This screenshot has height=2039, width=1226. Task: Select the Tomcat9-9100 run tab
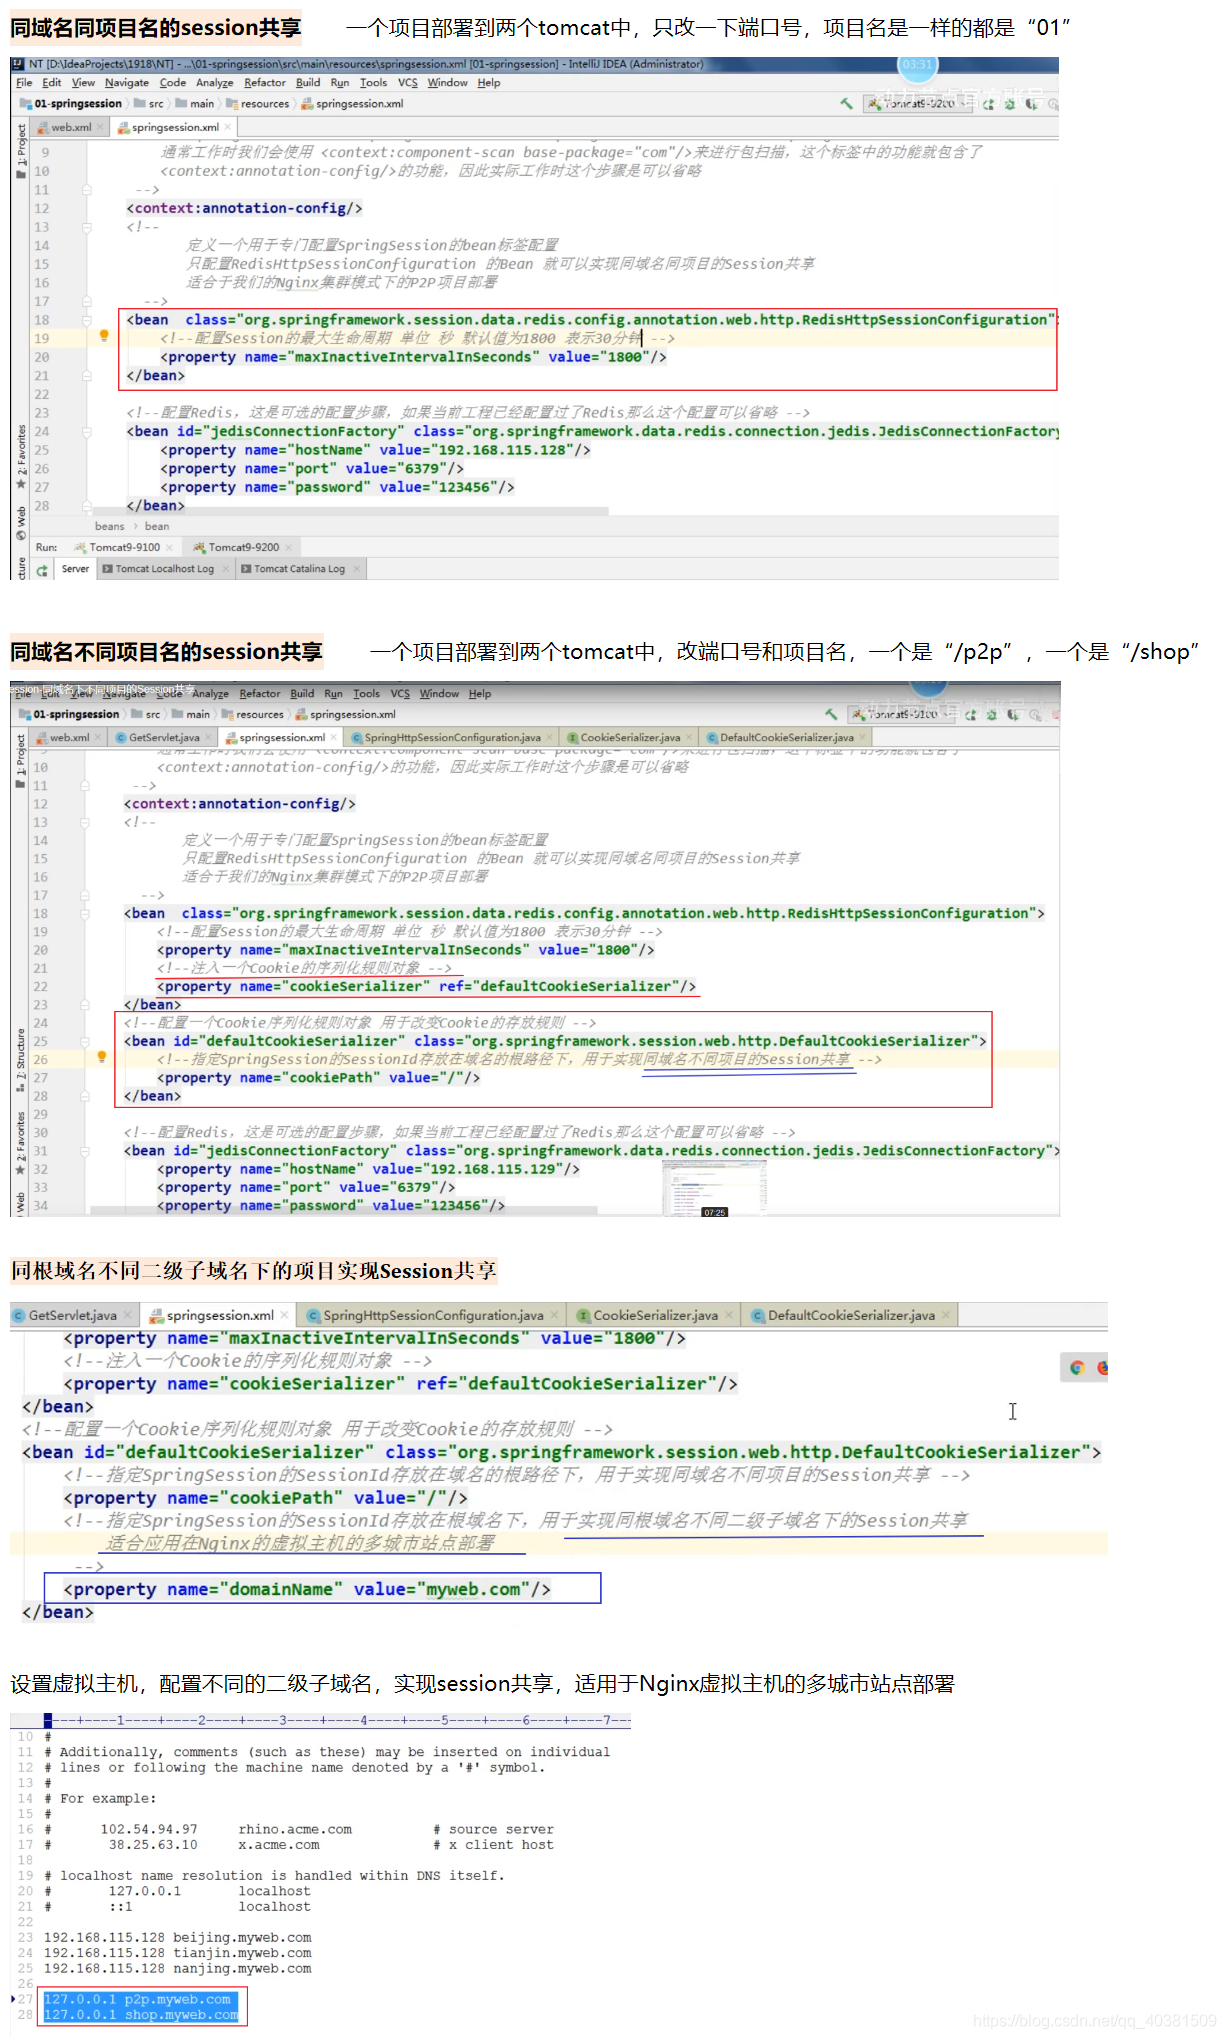coord(124,547)
